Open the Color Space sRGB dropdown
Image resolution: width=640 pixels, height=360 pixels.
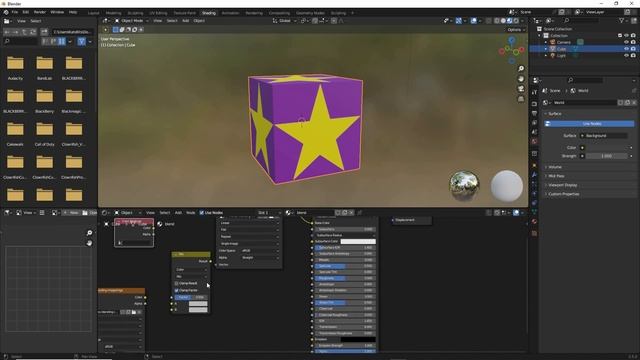pyautogui.click(x=260, y=251)
